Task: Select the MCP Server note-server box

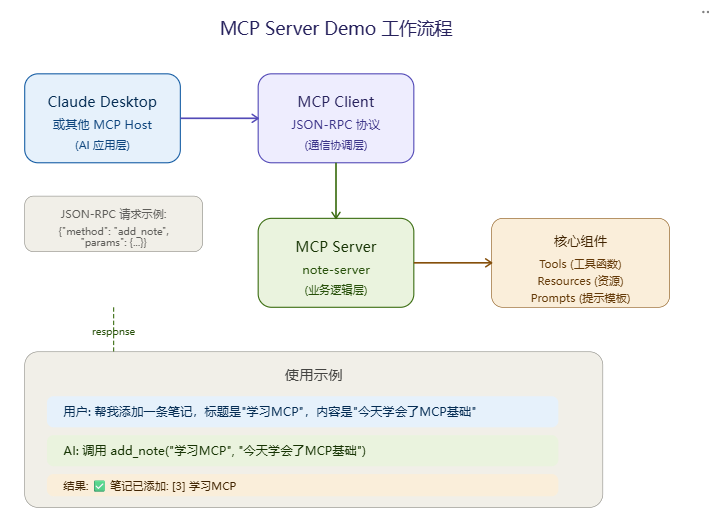Action: click(336, 263)
